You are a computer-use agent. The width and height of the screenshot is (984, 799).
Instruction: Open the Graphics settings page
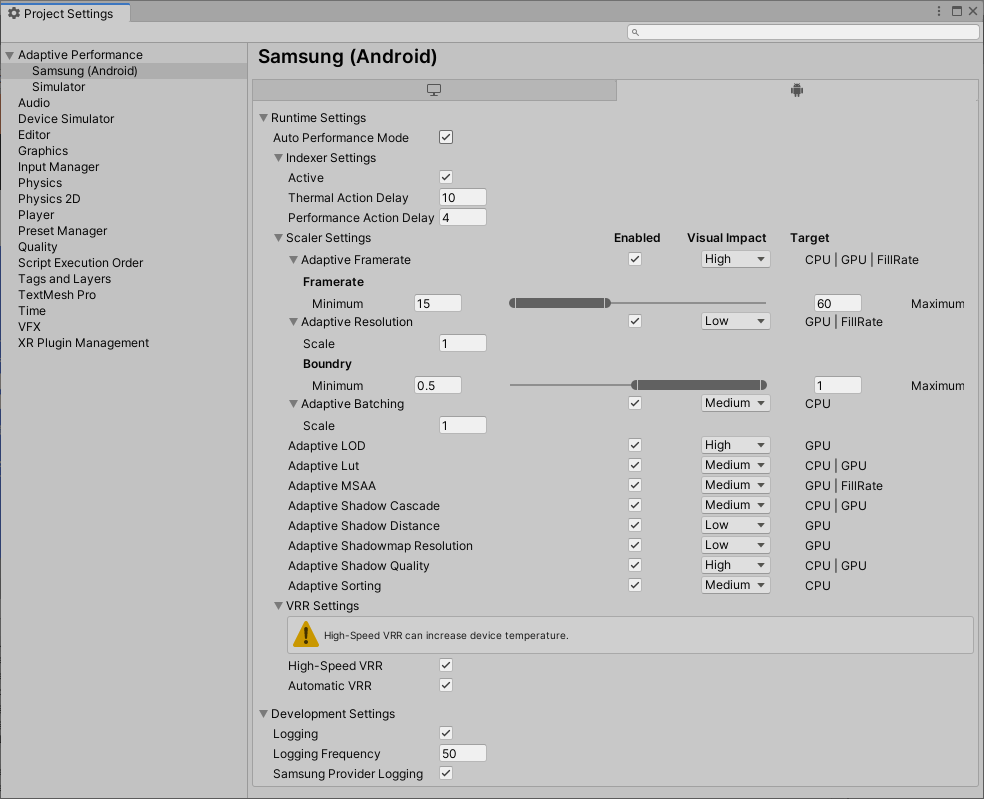[42, 150]
